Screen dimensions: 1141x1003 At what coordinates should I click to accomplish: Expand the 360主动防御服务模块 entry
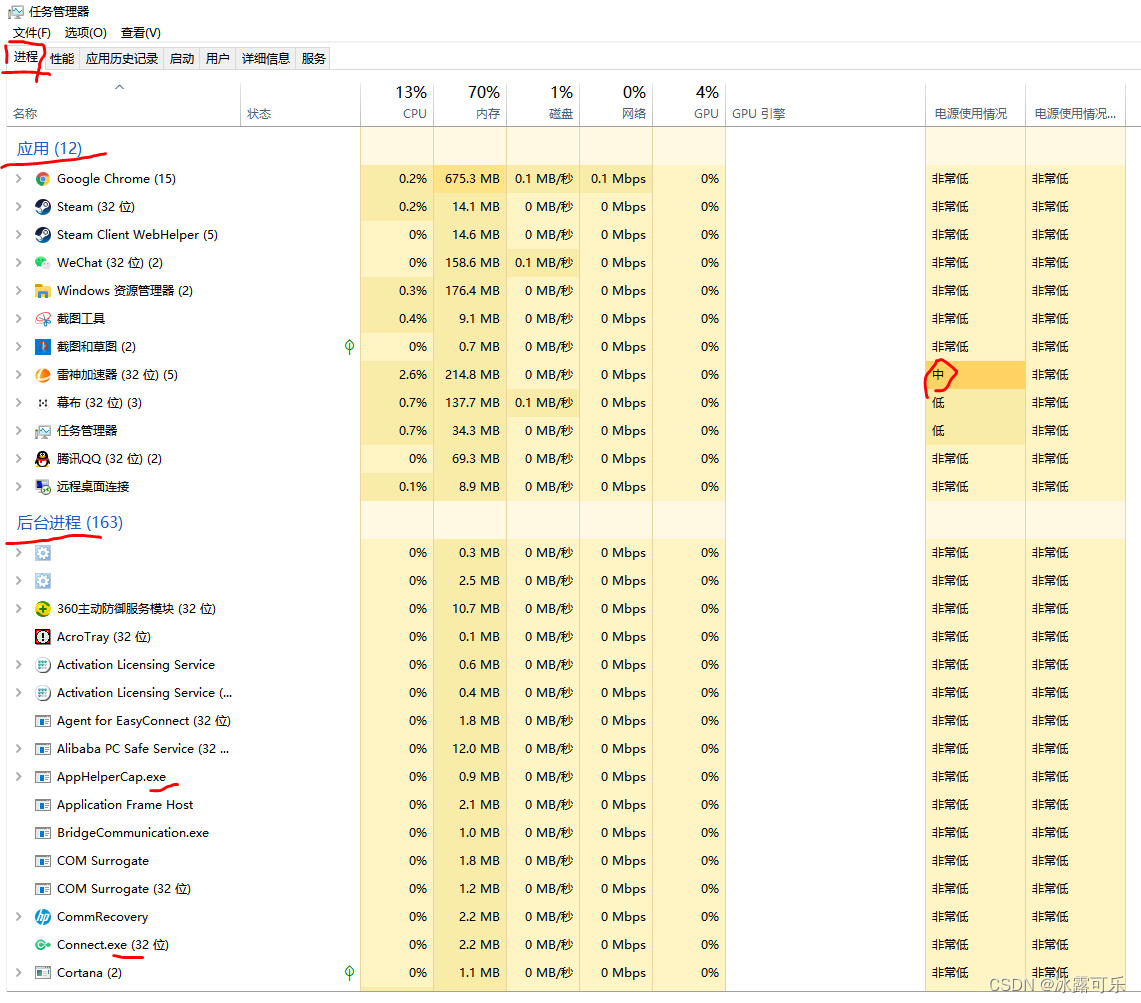click(19, 609)
